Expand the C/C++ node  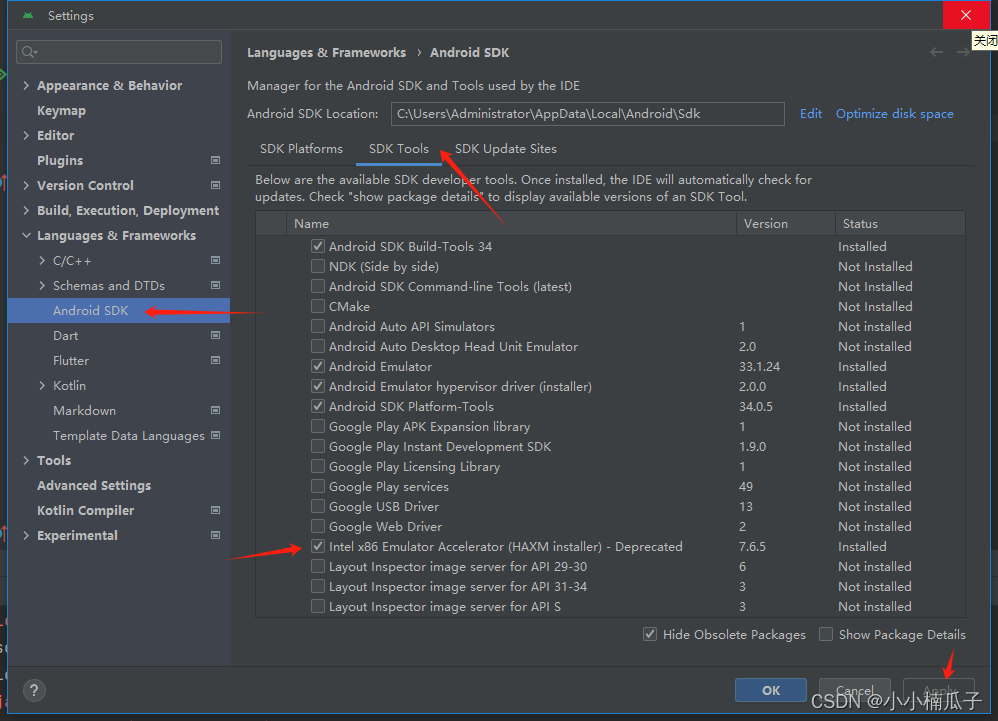coord(42,260)
